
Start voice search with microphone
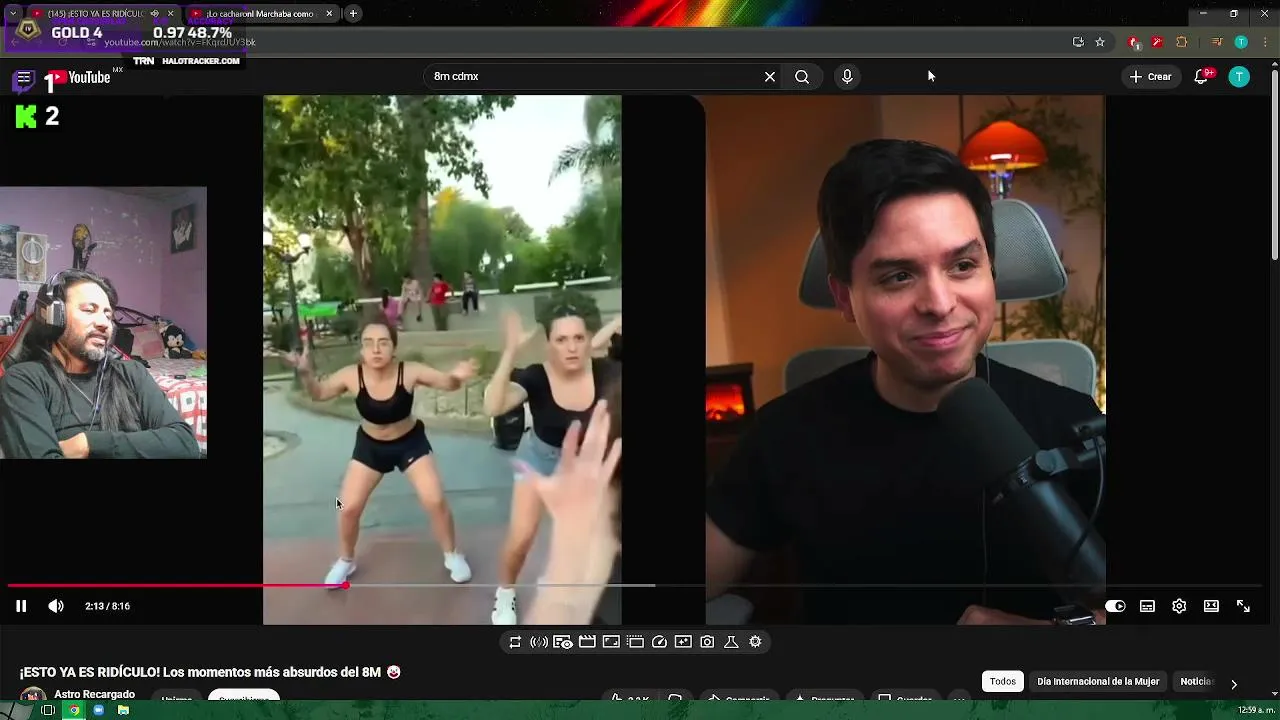click(847, 77)
